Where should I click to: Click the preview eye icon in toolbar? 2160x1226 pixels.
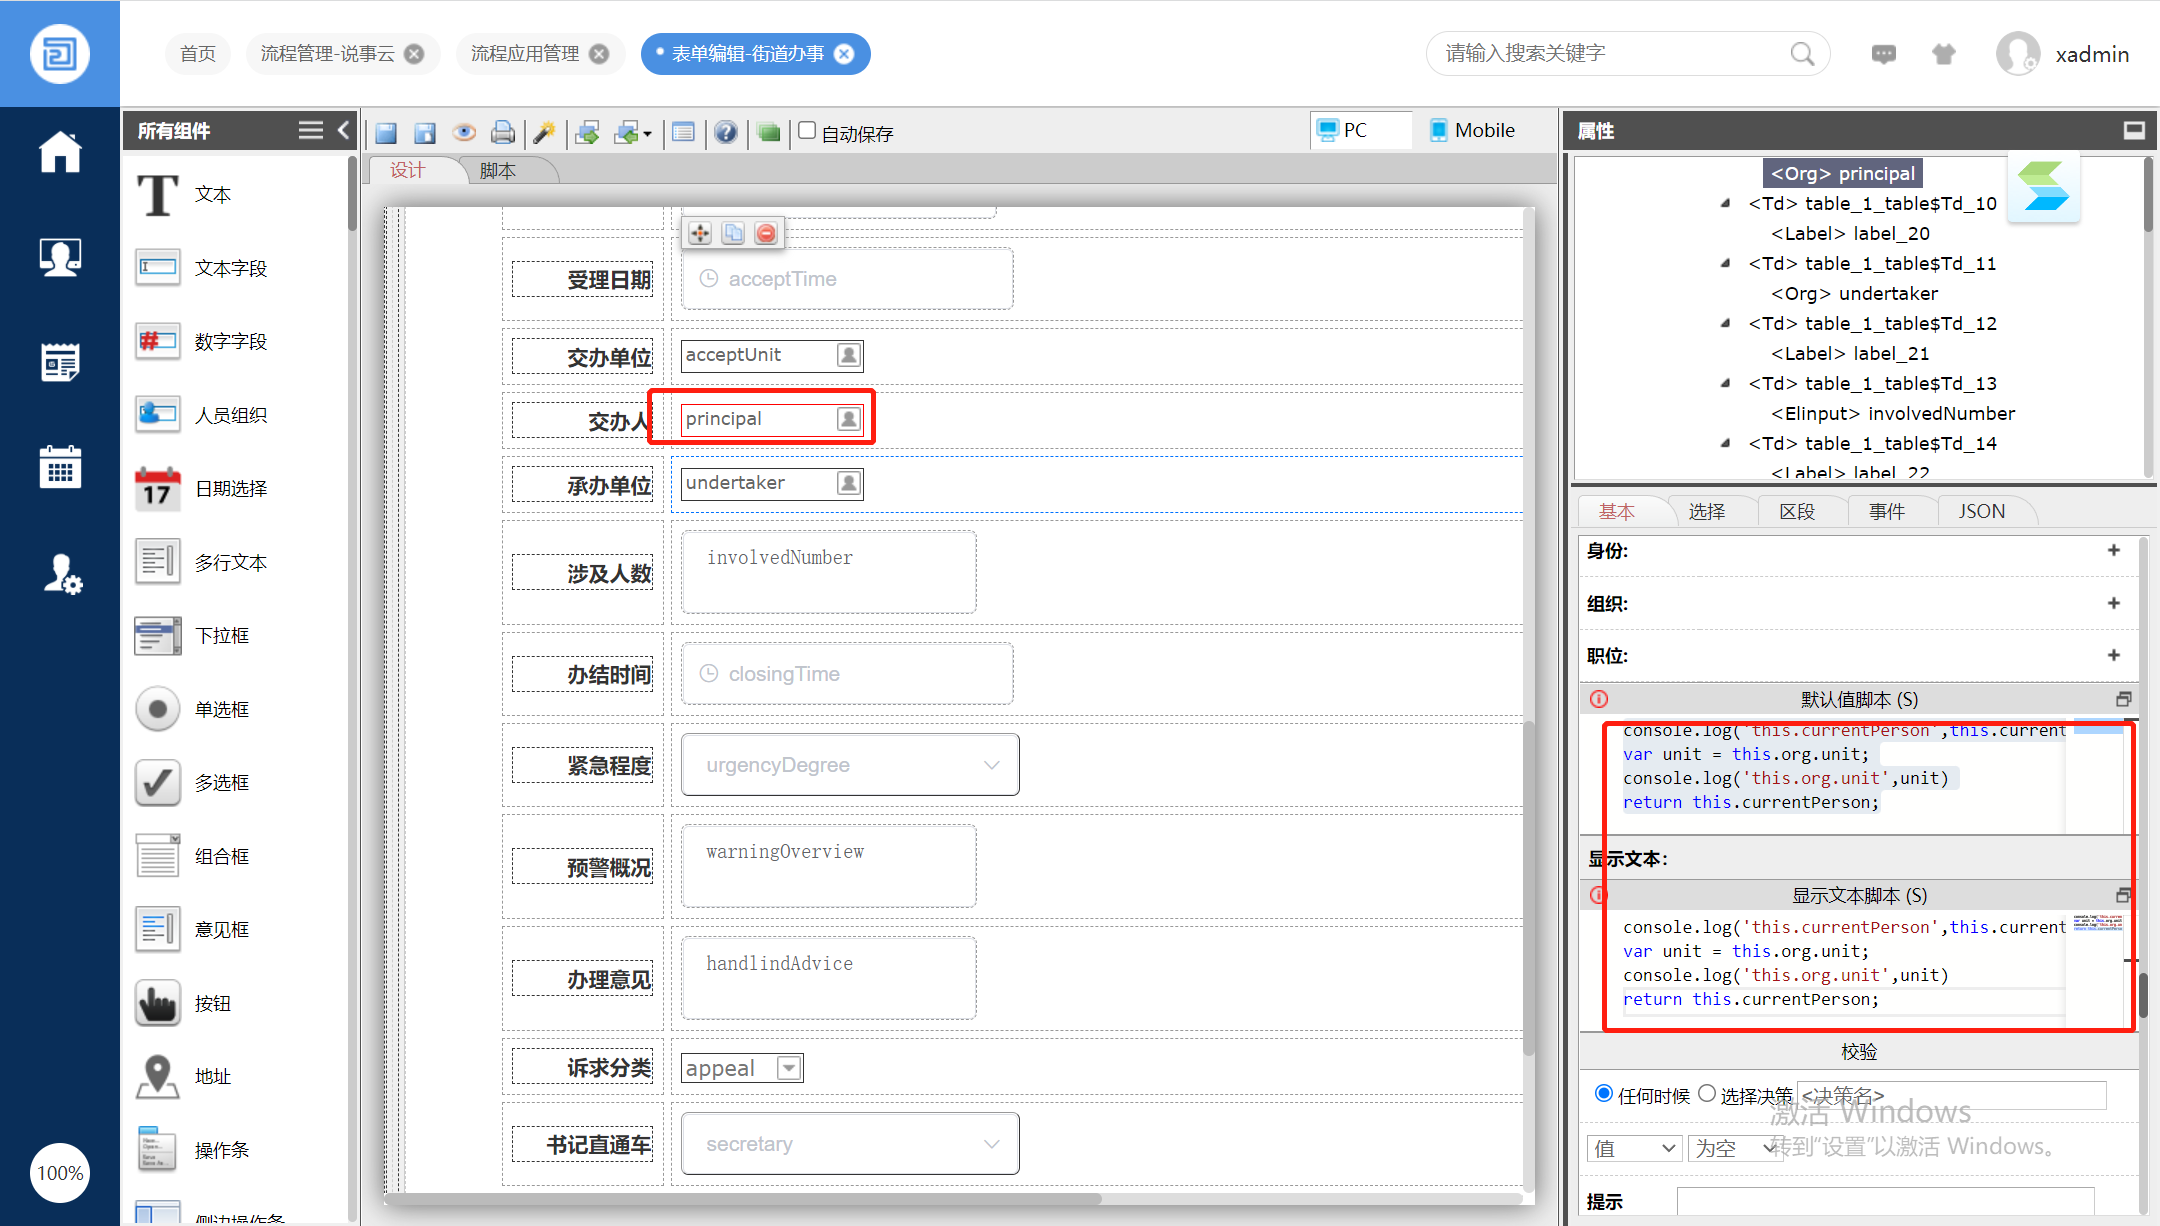coord(463,132)
